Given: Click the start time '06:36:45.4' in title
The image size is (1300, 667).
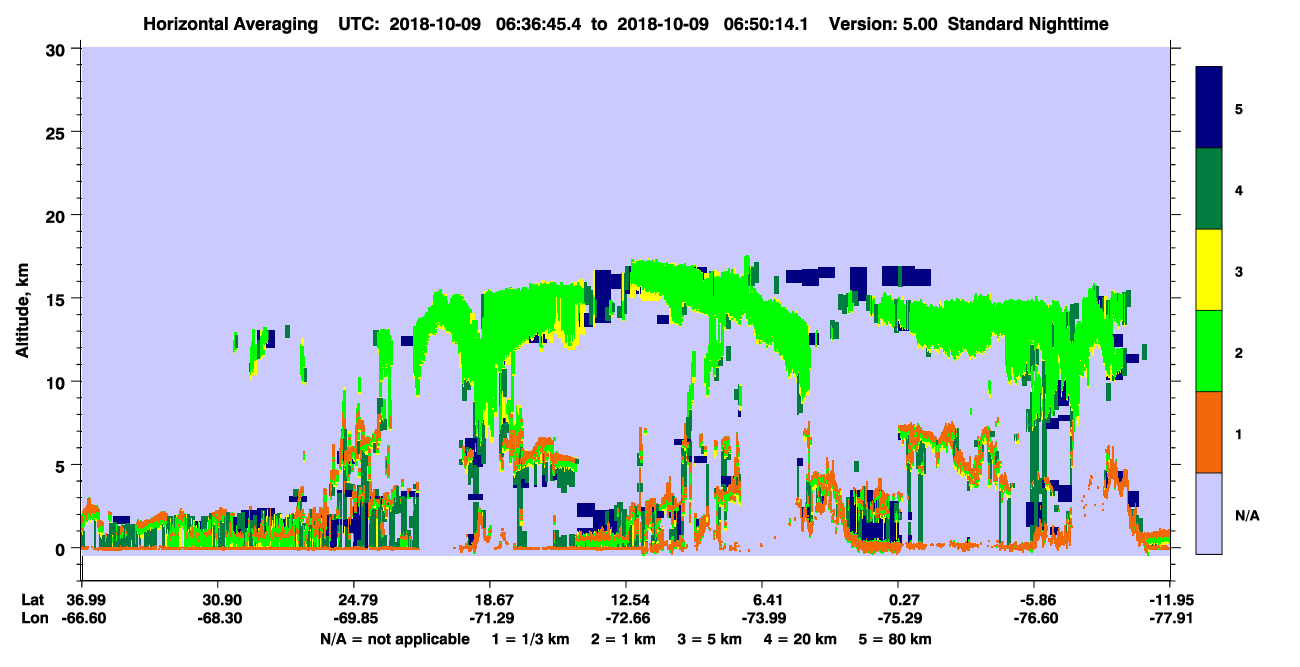Looking at the screenshot, I should tap(537, 23).
